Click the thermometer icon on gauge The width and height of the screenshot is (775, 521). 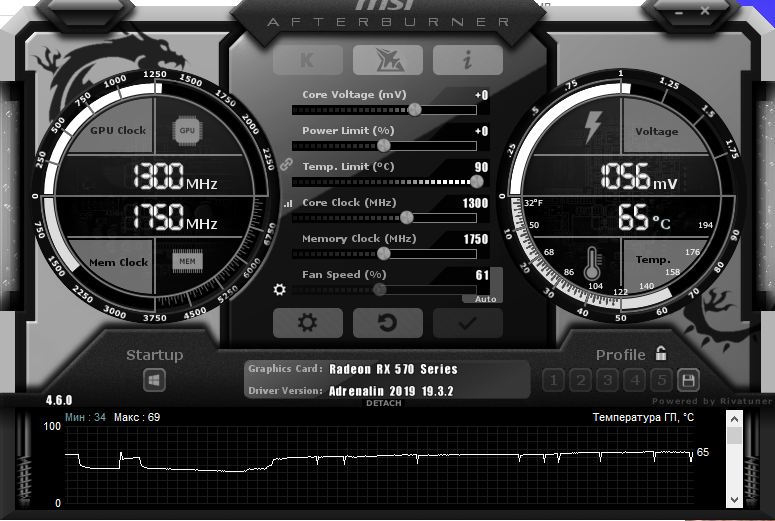pyautogui.click(x=592, y=263)
